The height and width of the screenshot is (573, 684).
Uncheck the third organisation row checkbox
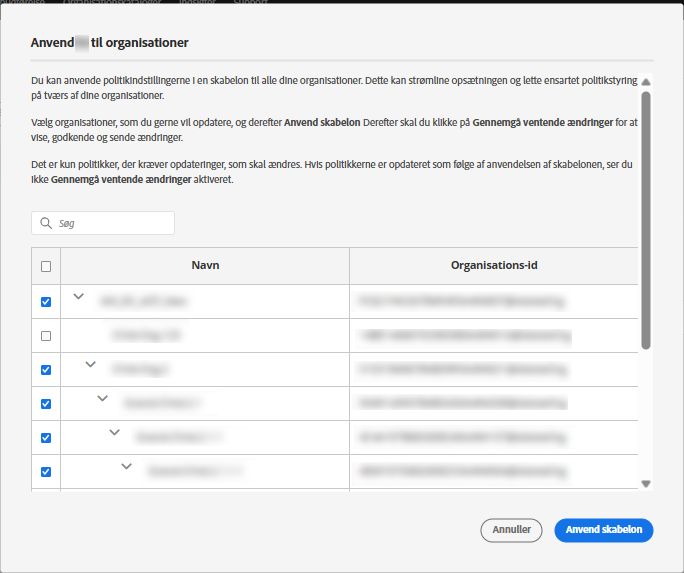tap(46, 370)
